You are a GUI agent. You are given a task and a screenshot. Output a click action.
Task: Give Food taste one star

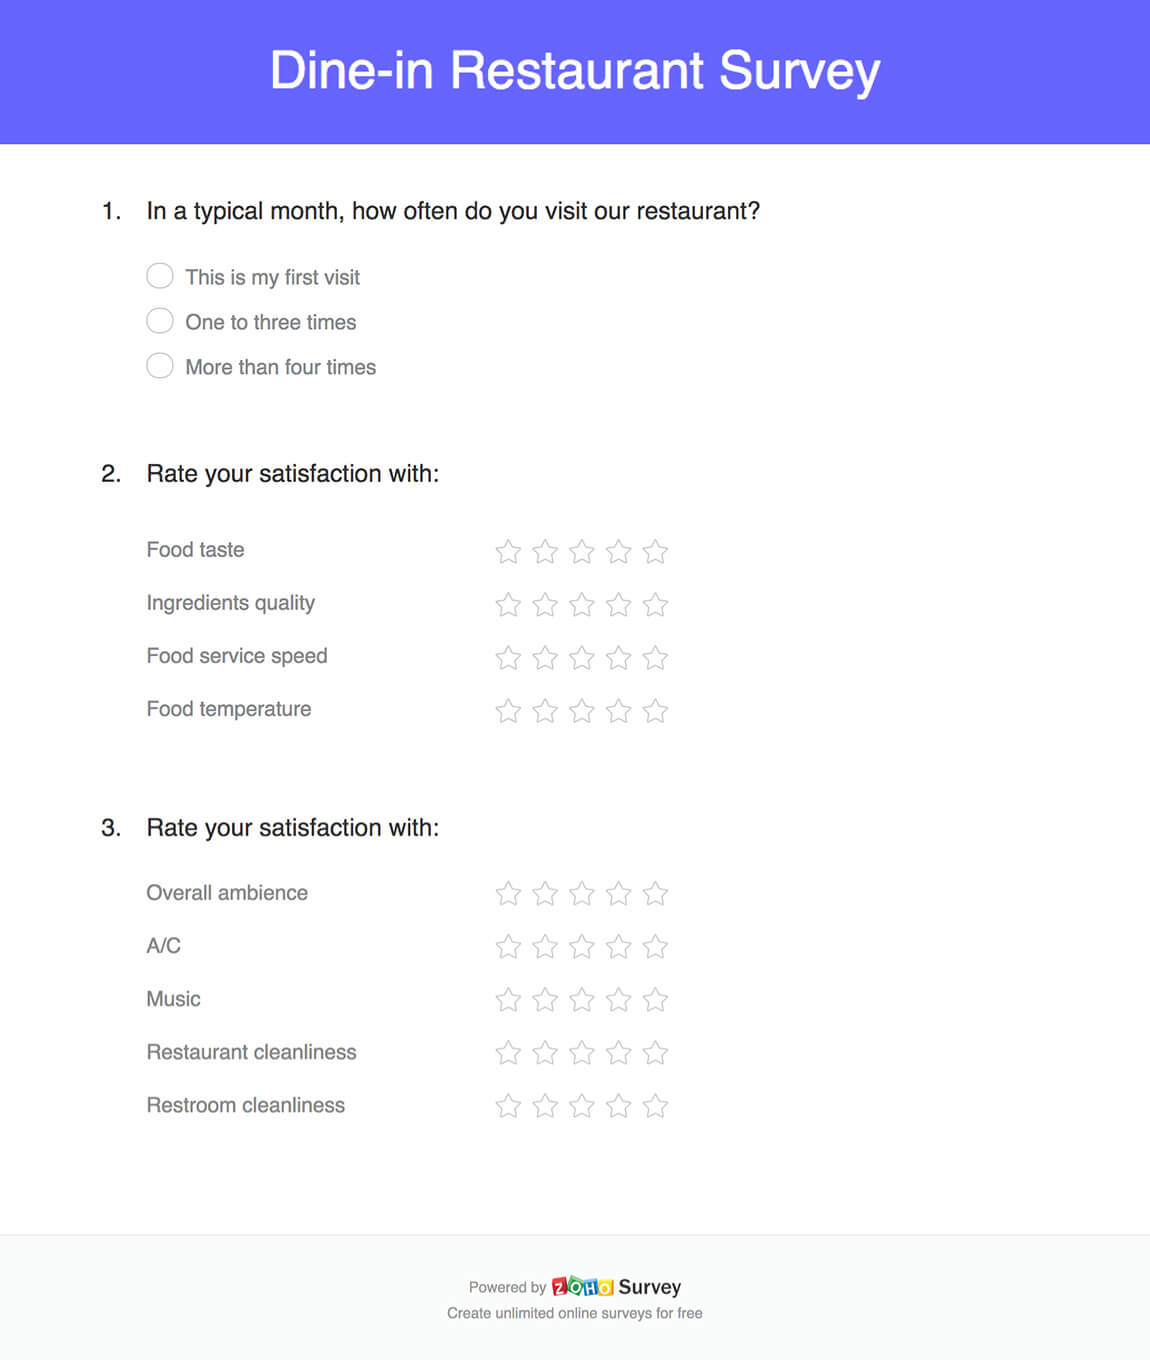pos(508,551)
